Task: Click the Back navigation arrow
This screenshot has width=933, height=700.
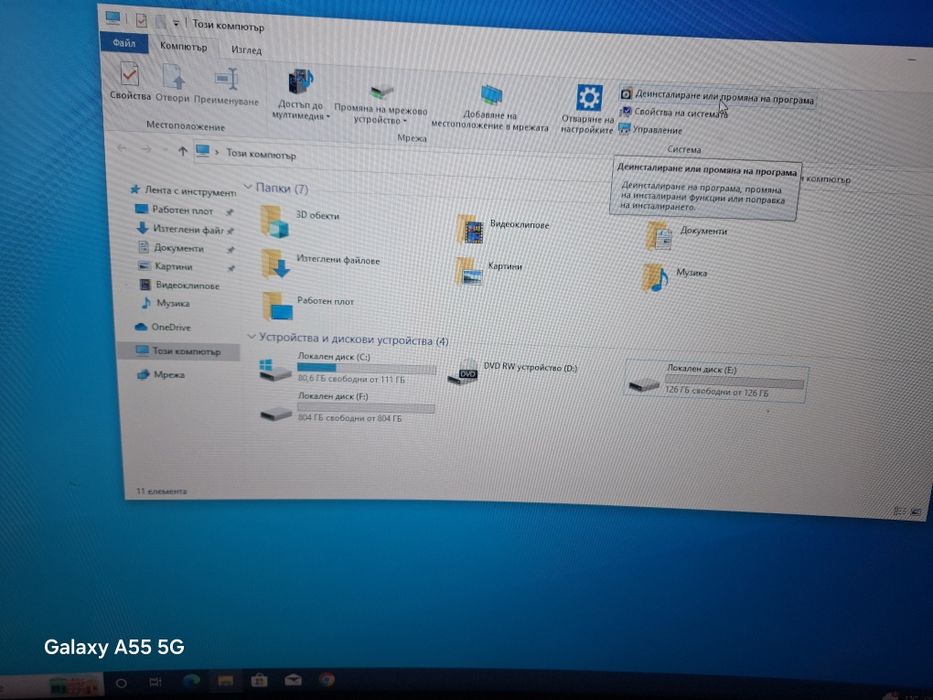Action: click(122, 147)
